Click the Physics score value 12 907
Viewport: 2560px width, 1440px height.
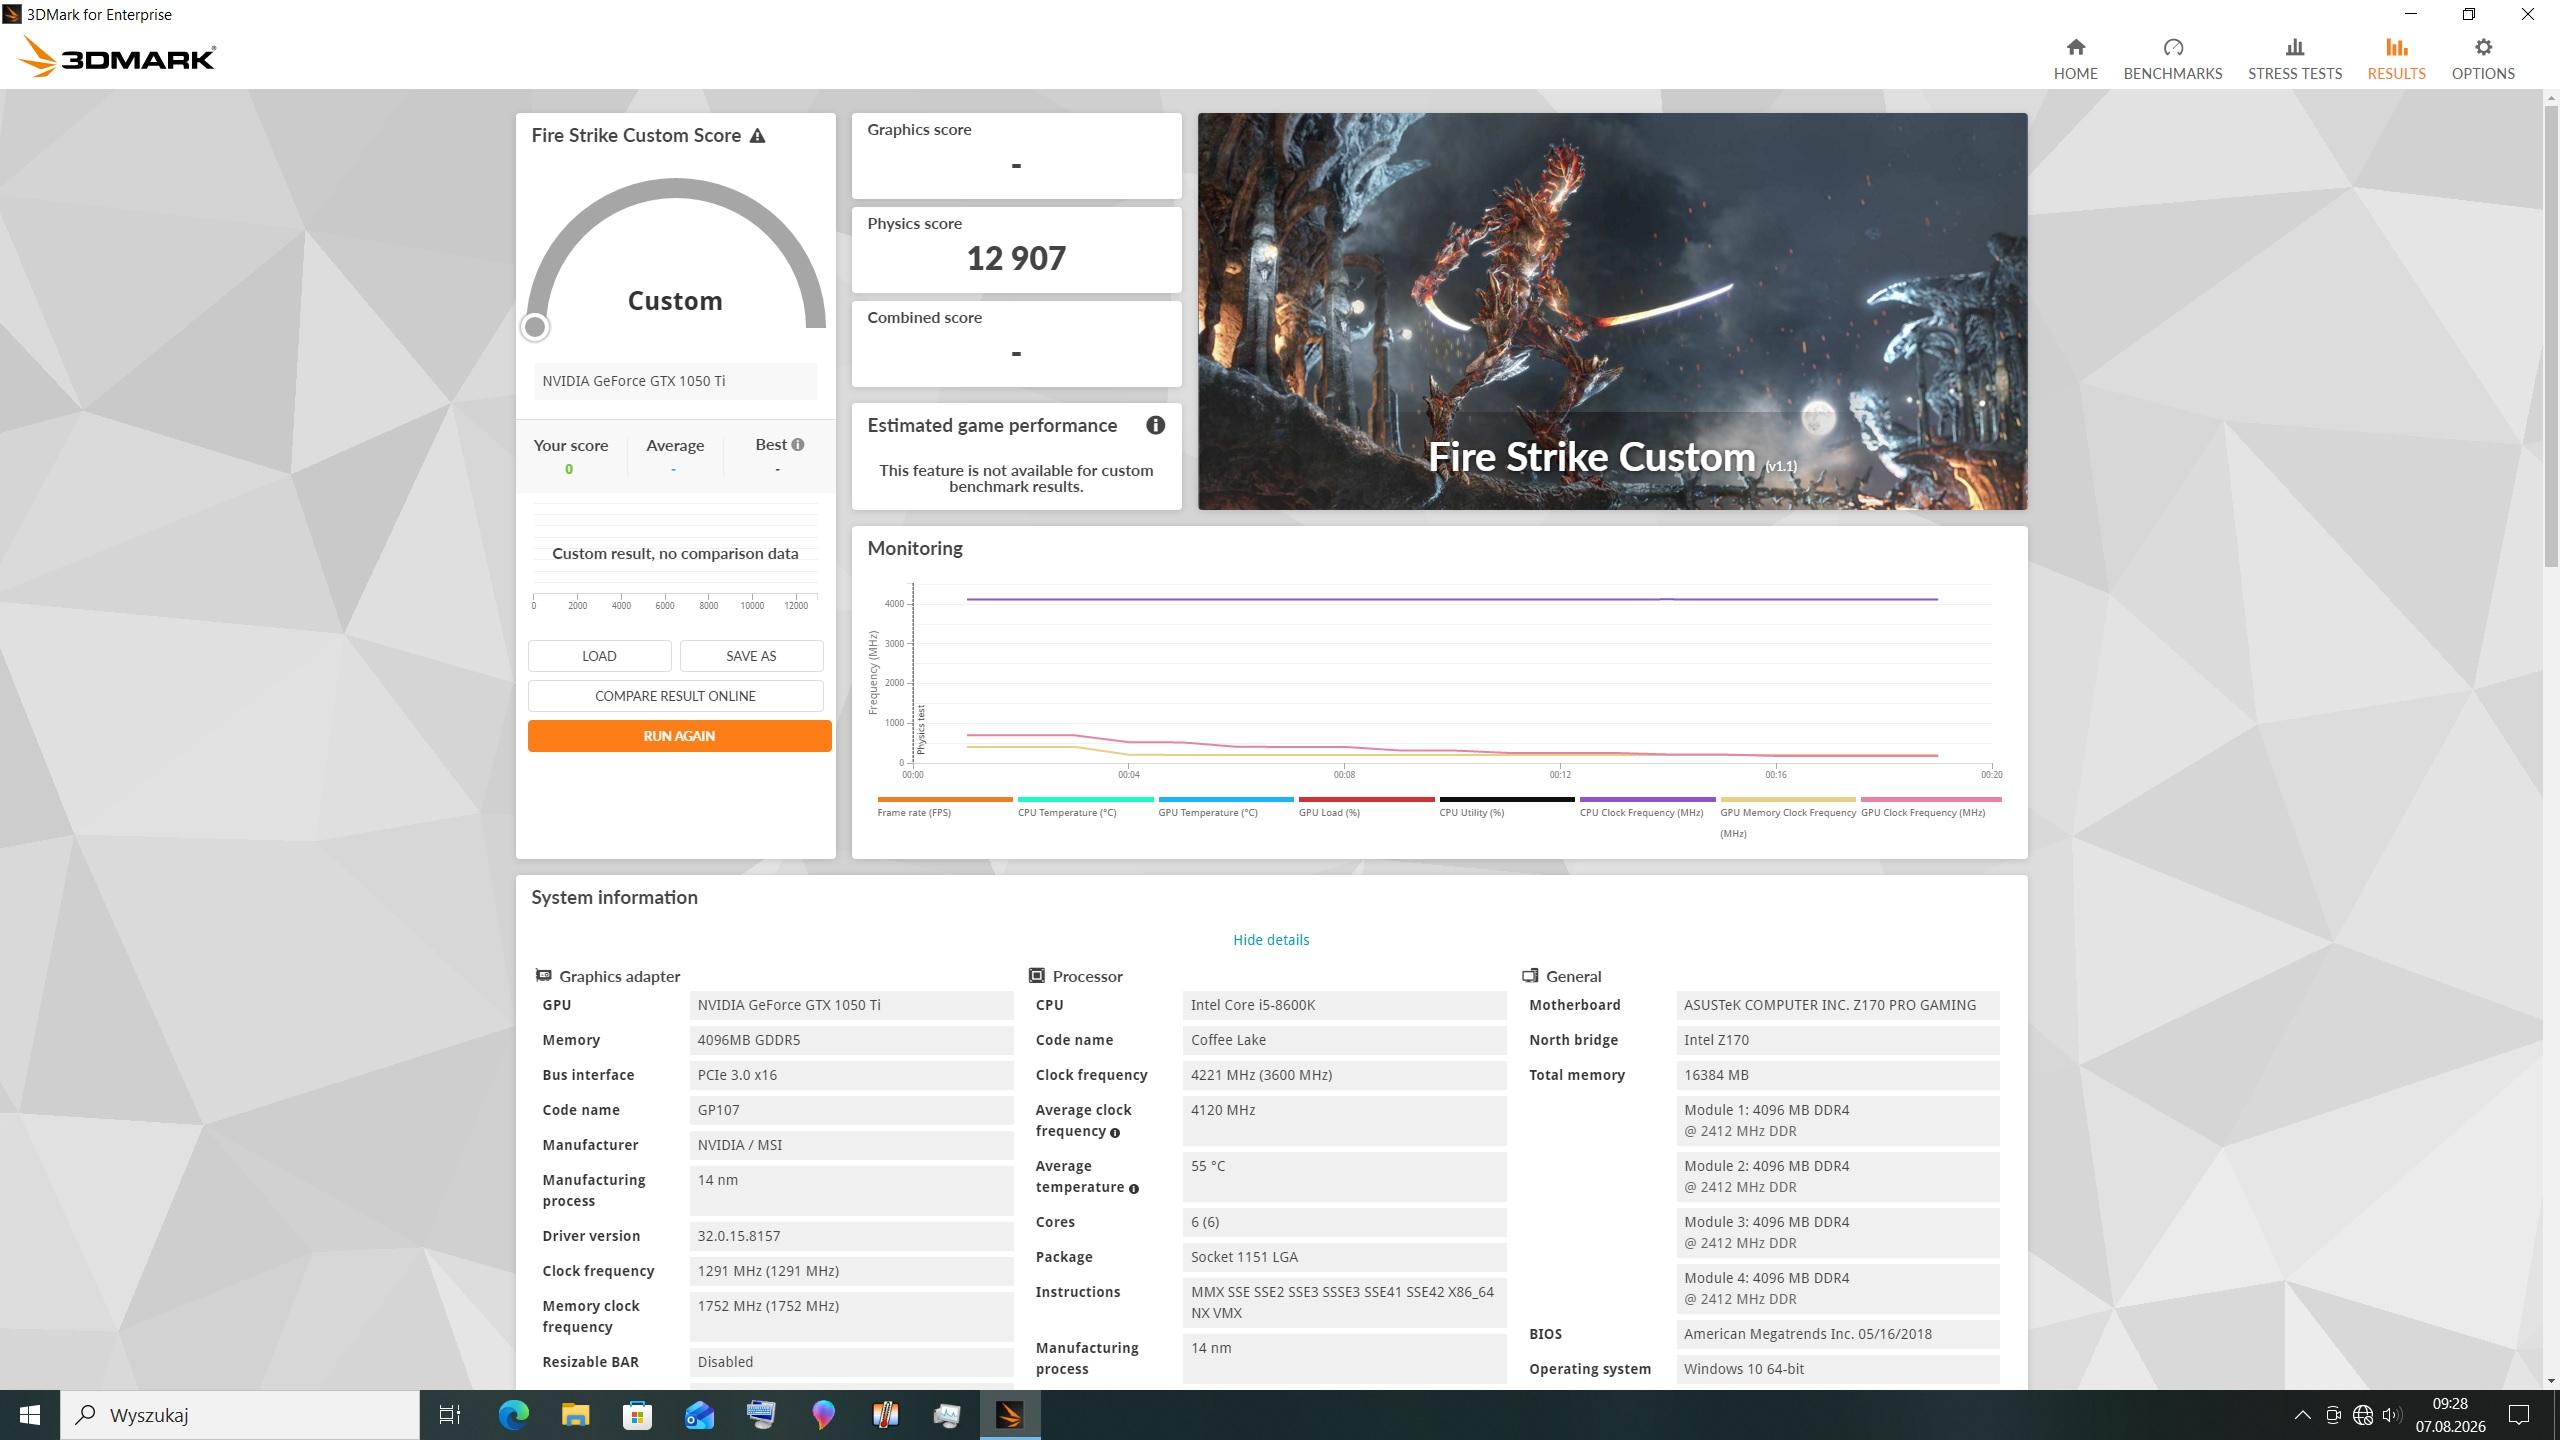pyautogui.click(x=1016, y=258)
